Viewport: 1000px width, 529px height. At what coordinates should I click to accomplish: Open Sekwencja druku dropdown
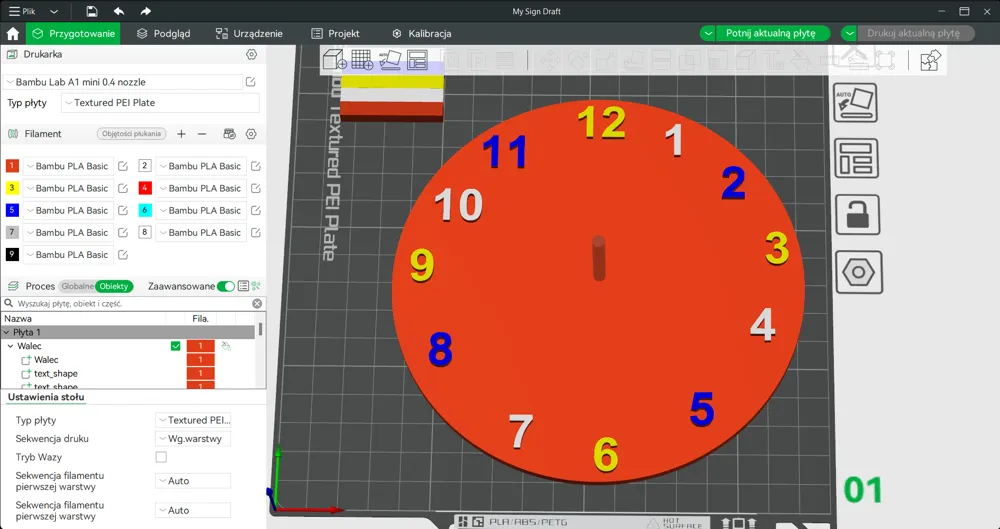pyautogui.click(x=193, y=438)
